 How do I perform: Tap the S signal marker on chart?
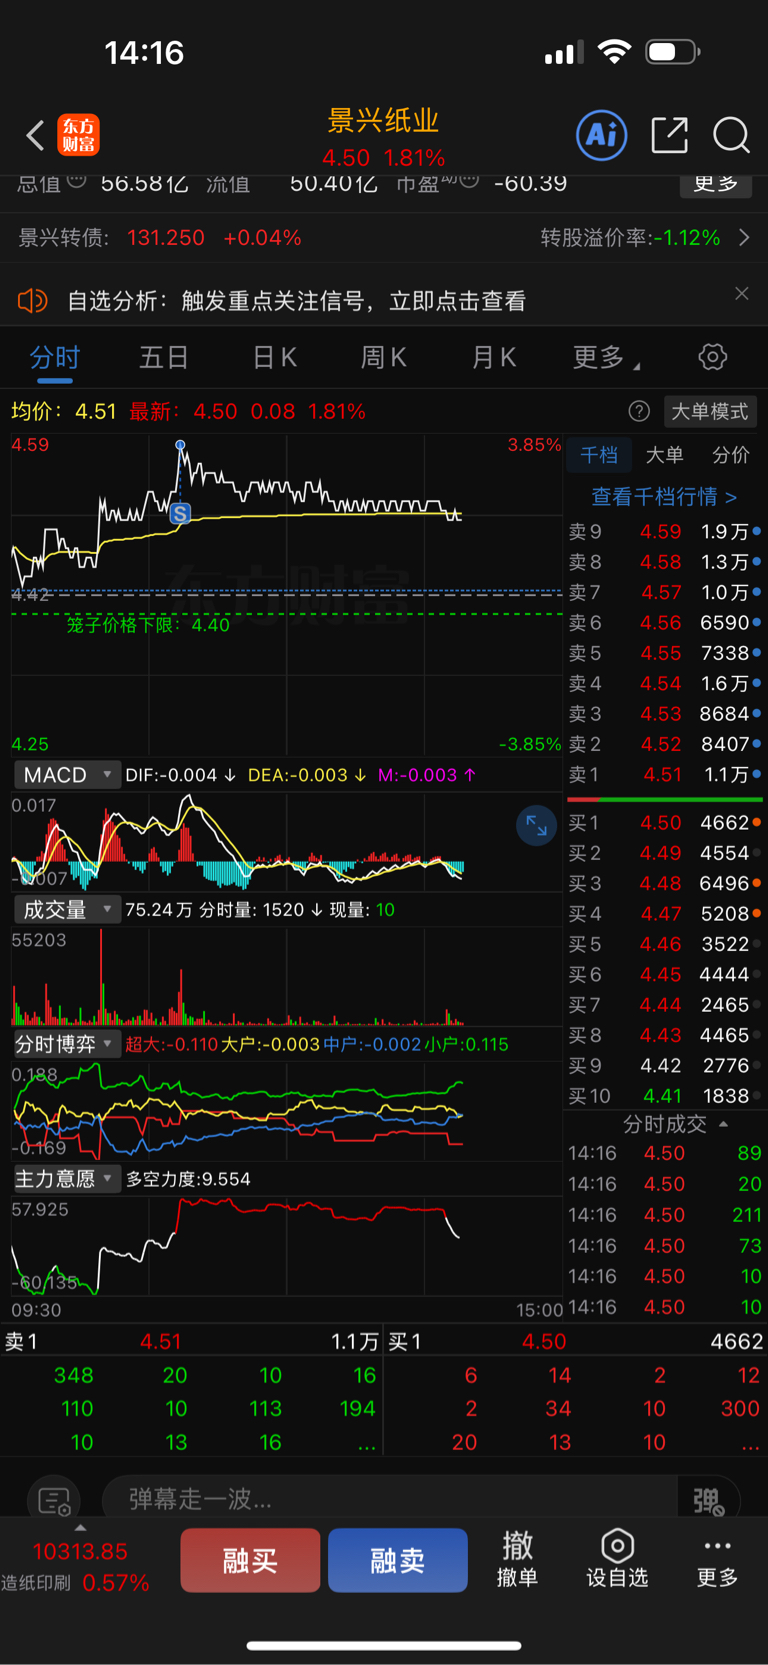click(x=180, y=514)
